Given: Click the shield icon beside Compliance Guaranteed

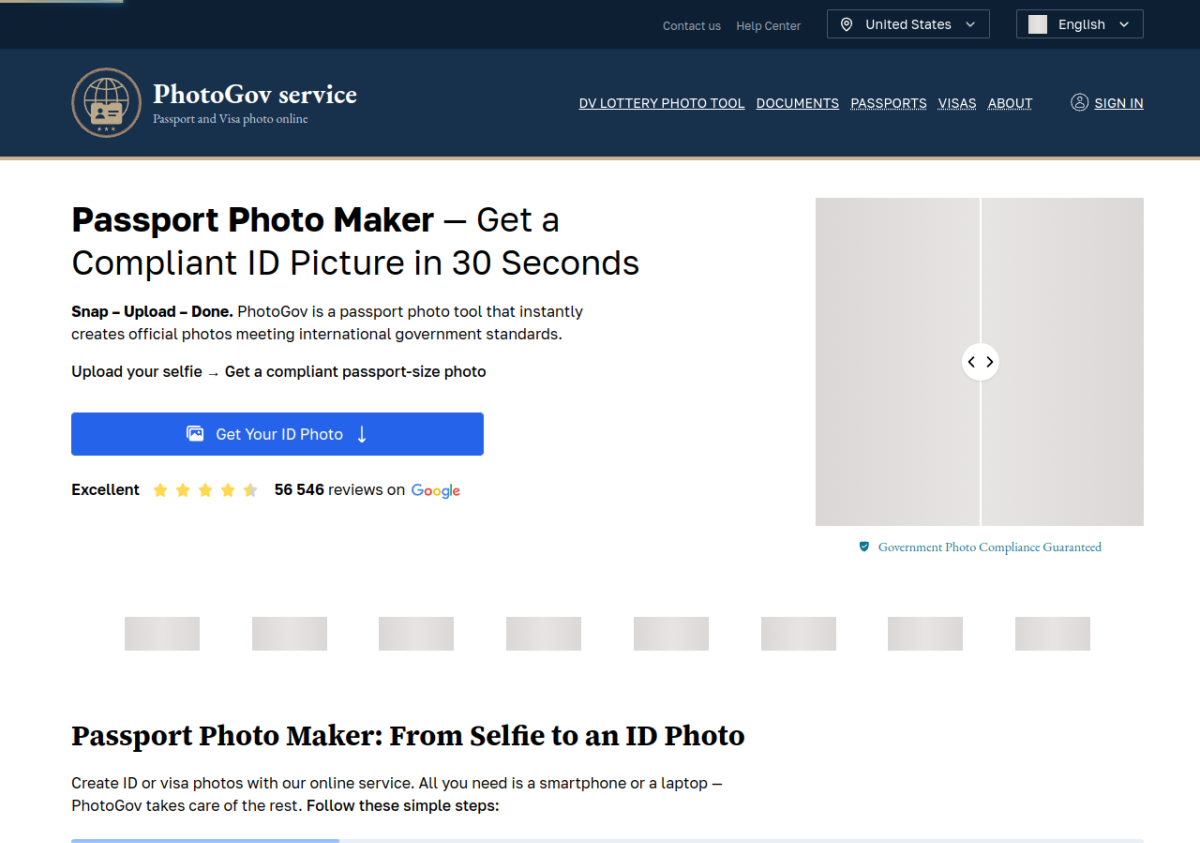Looking at the screenshot, I should pyautogui.click(x=864, y=547).
